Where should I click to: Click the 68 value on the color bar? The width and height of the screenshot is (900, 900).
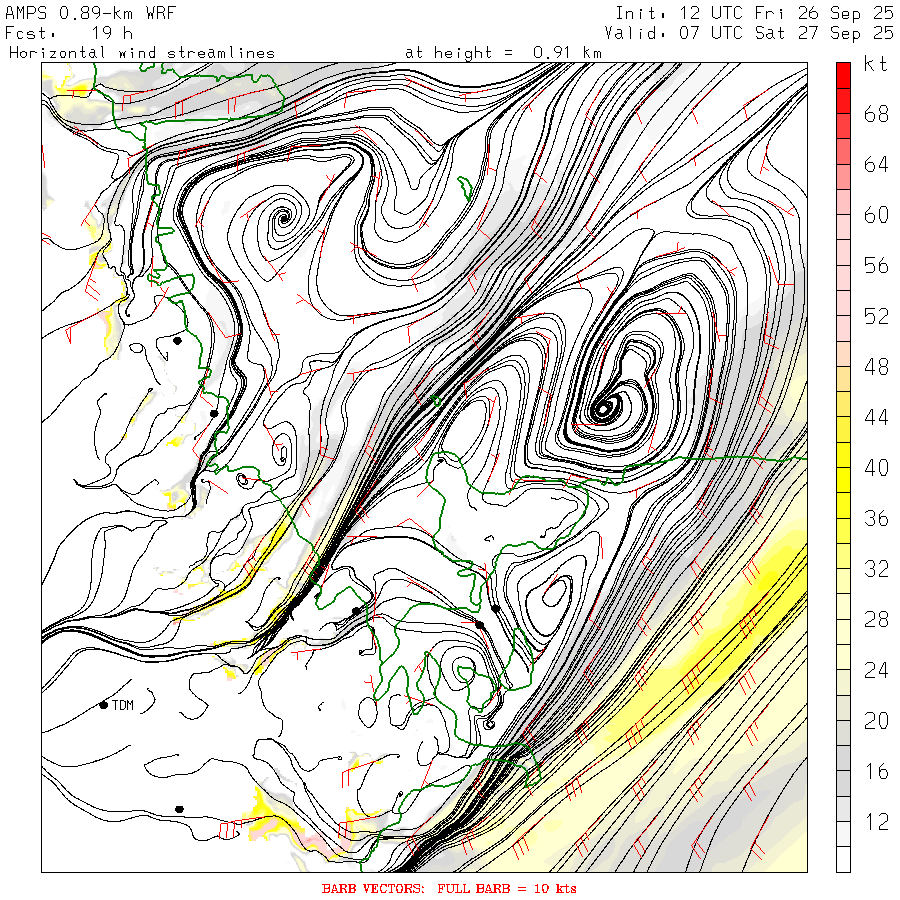(x=876, y=114)
